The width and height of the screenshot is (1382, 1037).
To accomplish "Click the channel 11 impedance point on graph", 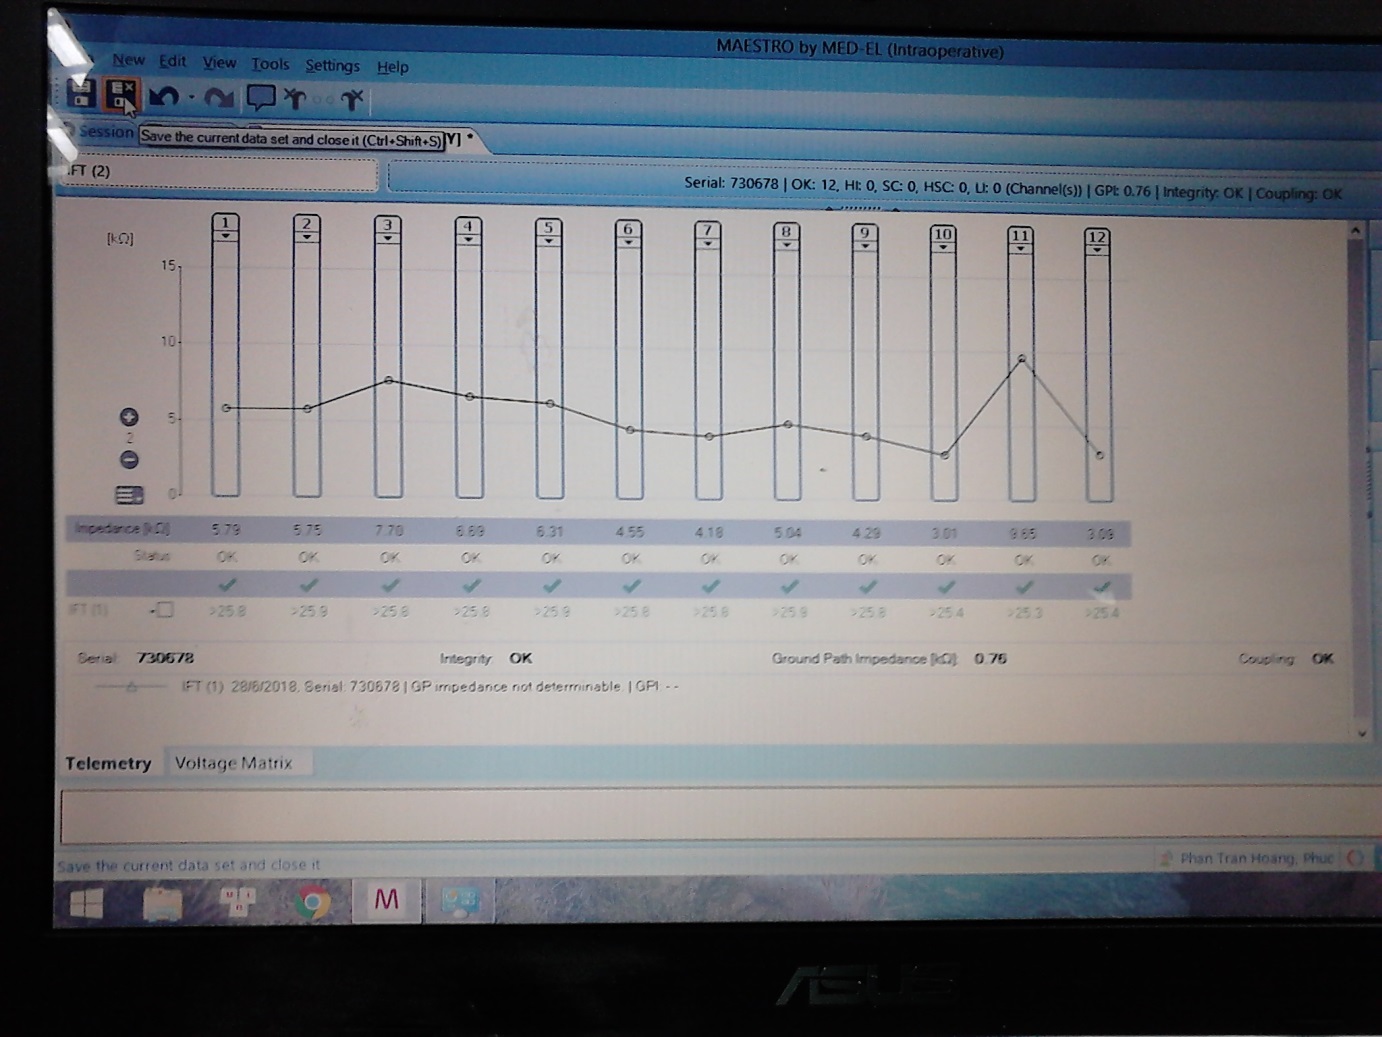I will [x=1021, y=359].
